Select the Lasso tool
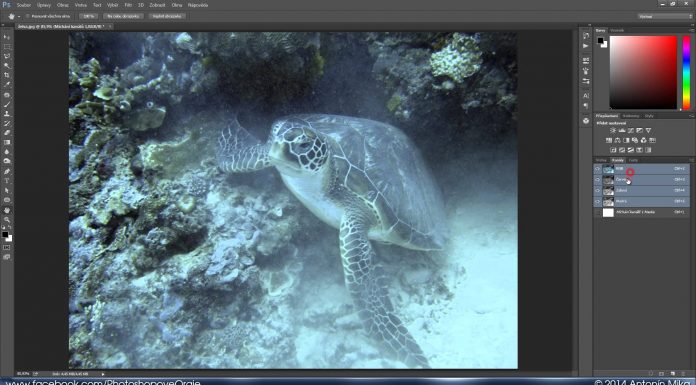696x385 pixels. (7, 56)
